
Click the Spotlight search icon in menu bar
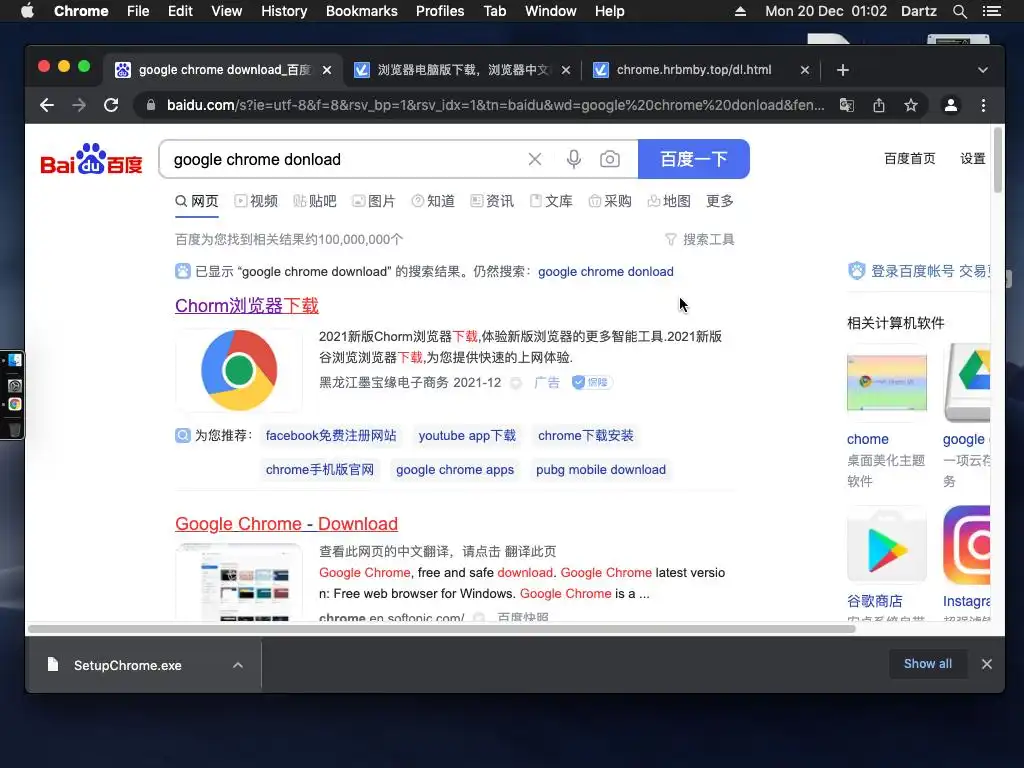click(959, 11)
